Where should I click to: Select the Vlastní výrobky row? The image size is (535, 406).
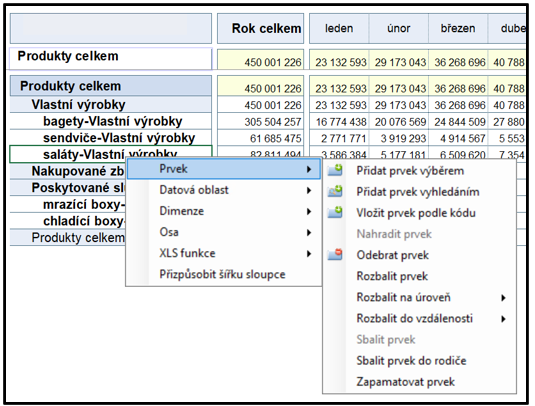click(111, 104)
